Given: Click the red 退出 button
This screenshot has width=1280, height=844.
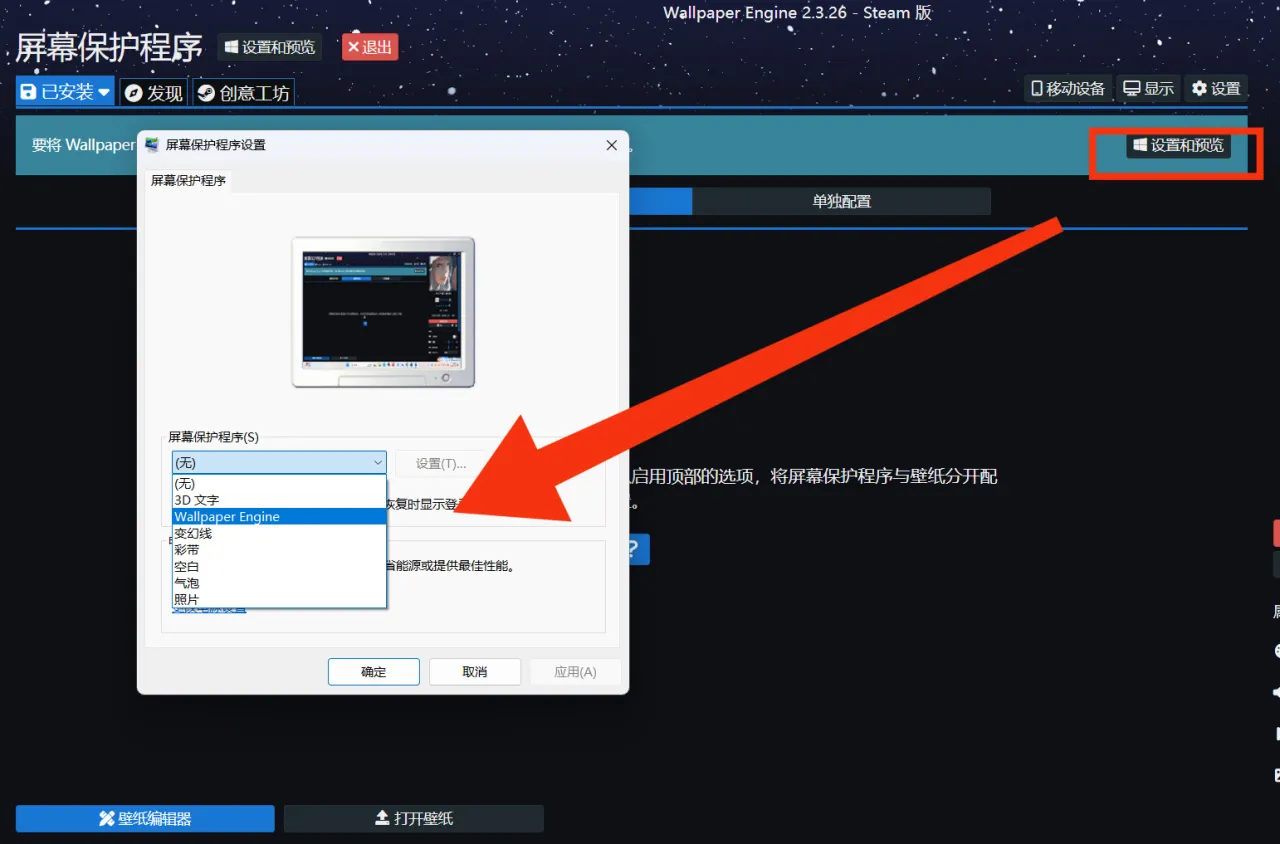Looking at the screenshot, I should click(x=370, y=47).
